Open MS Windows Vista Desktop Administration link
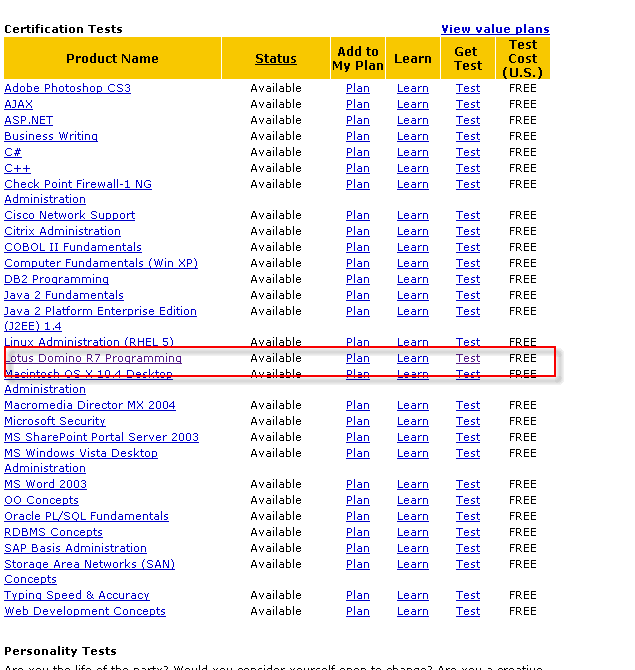This screenshot has width=635, height=670. point(81,461)
